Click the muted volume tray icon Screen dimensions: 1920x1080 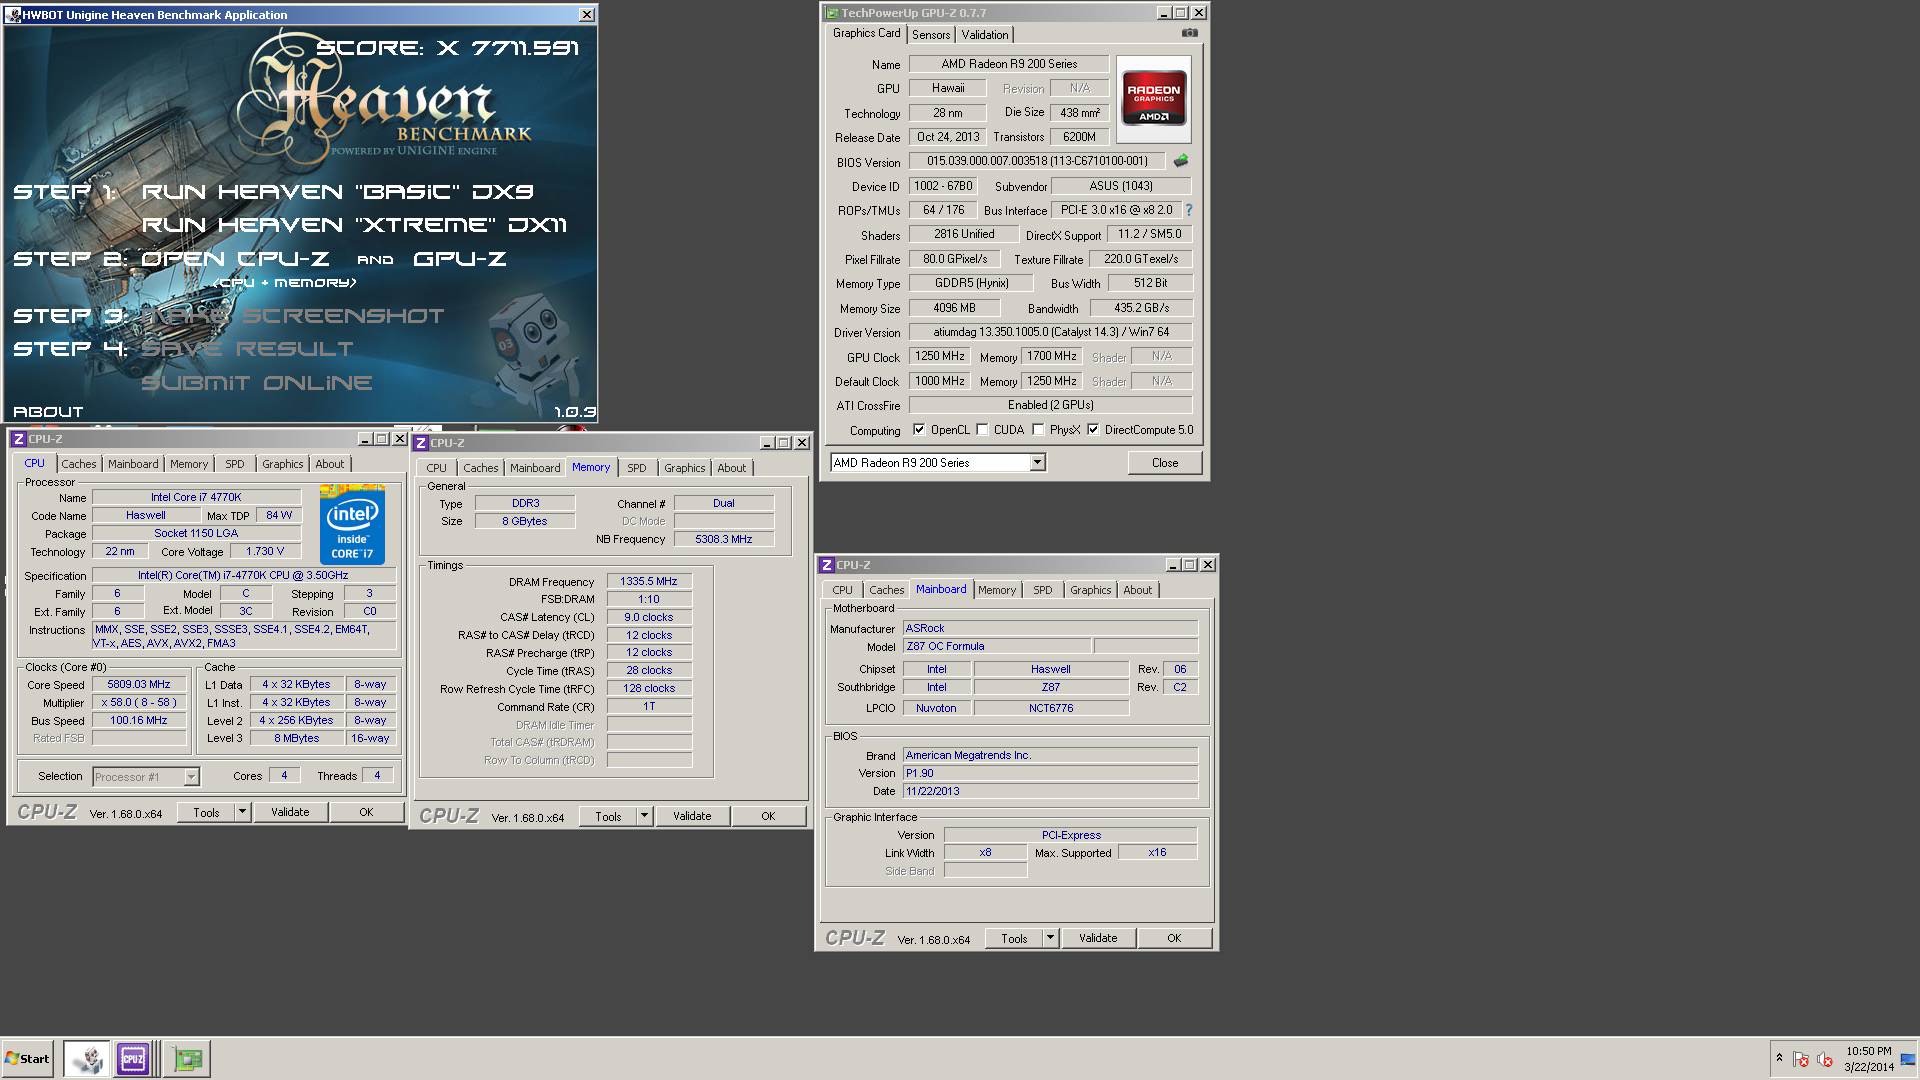coord(1825,1059)
